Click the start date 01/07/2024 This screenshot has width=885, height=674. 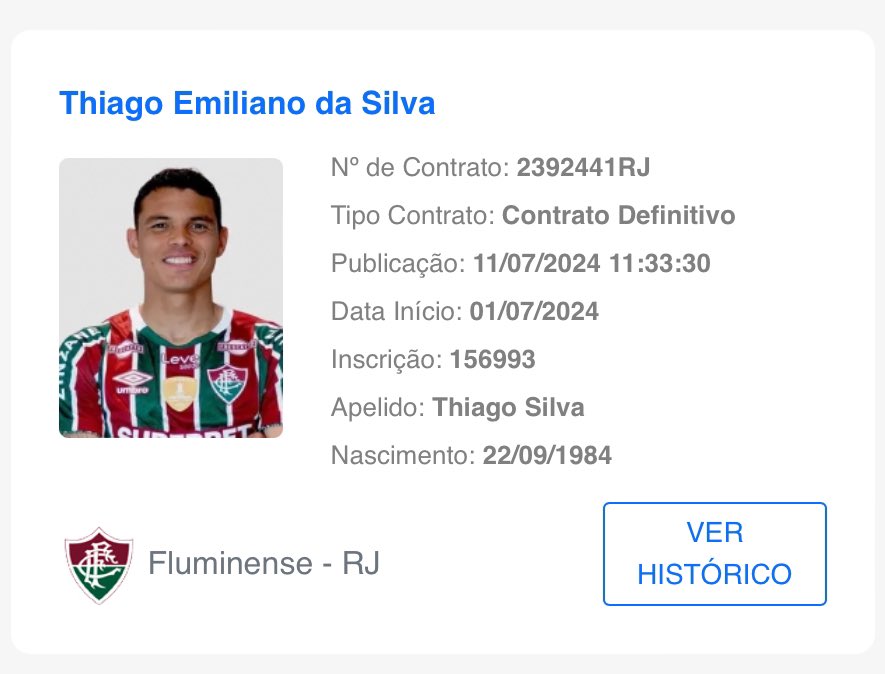533,311
